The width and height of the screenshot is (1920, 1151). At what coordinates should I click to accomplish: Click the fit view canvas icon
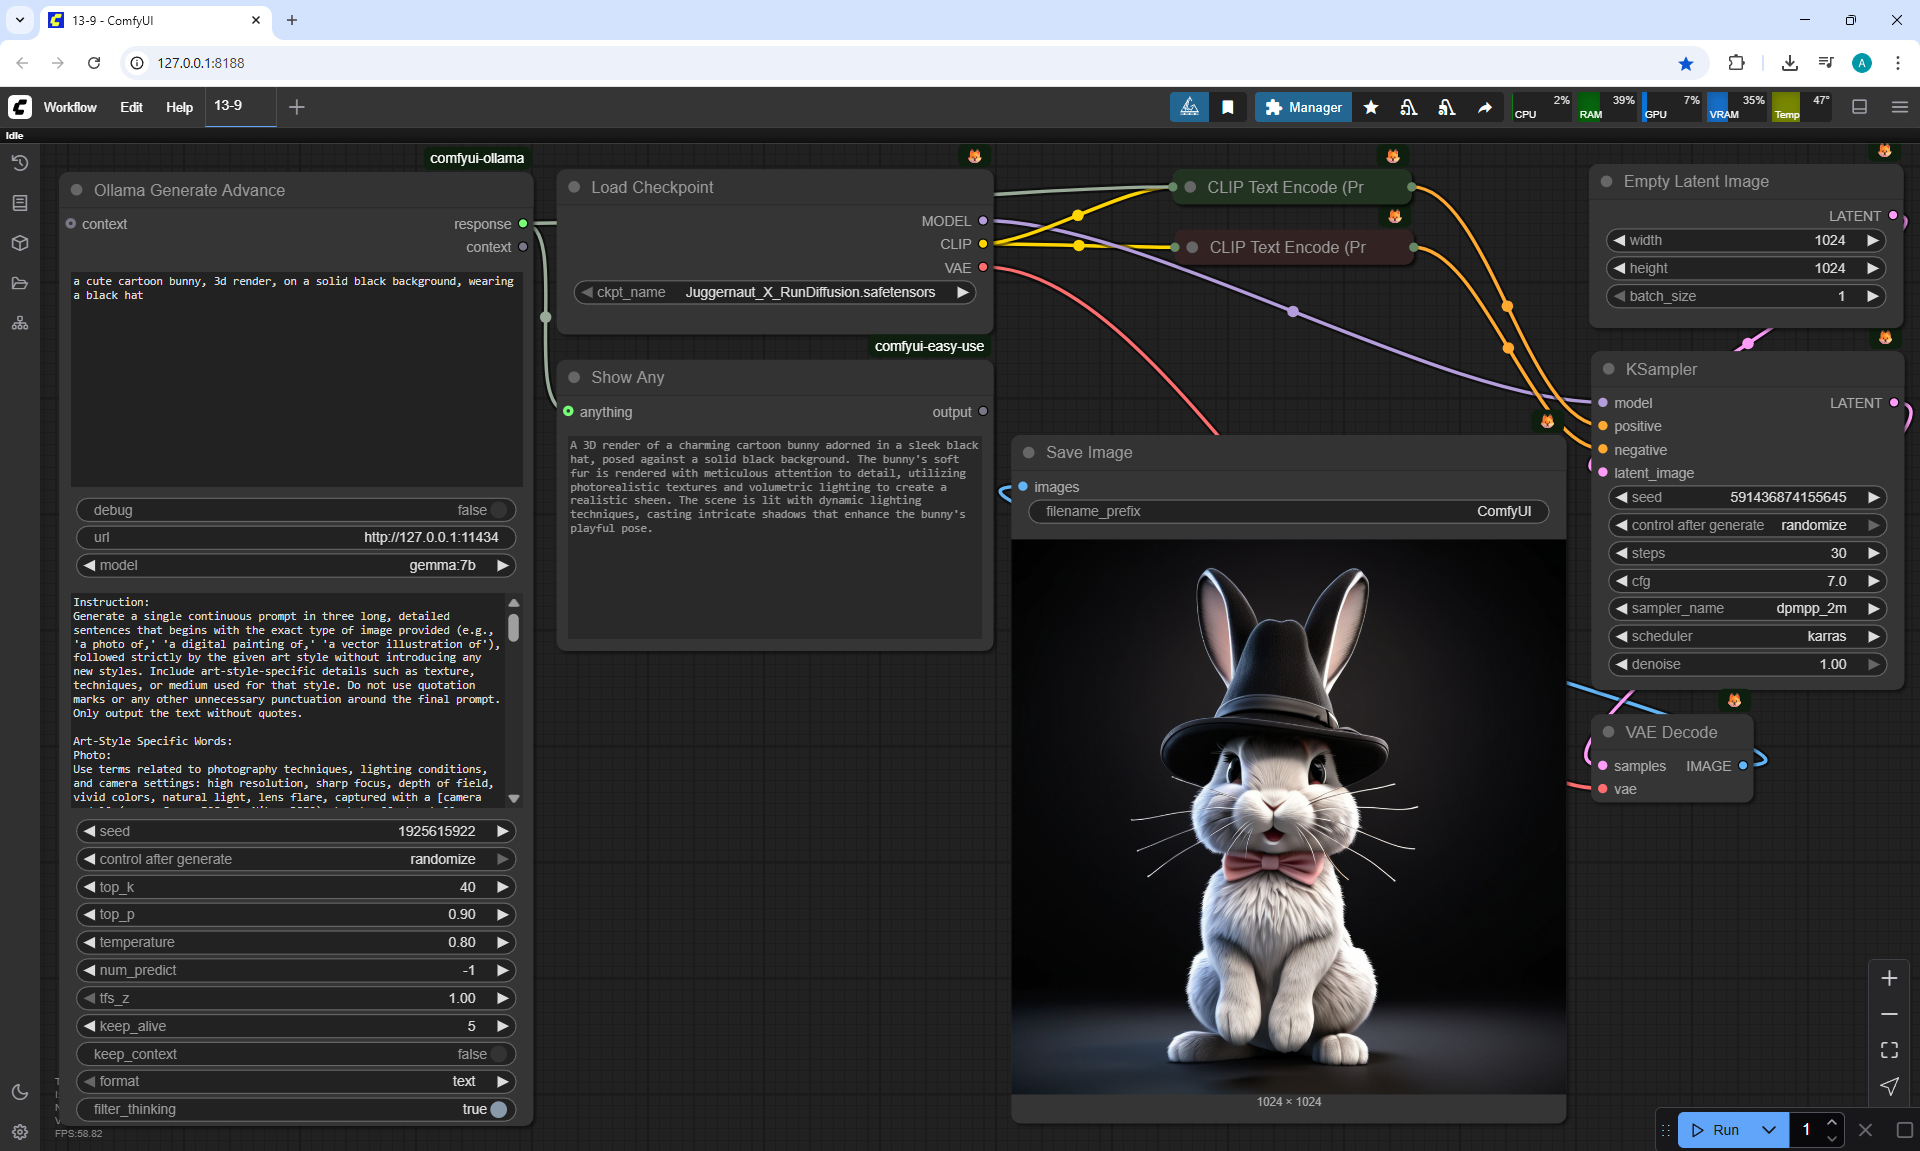(x=1889, y=1050)
